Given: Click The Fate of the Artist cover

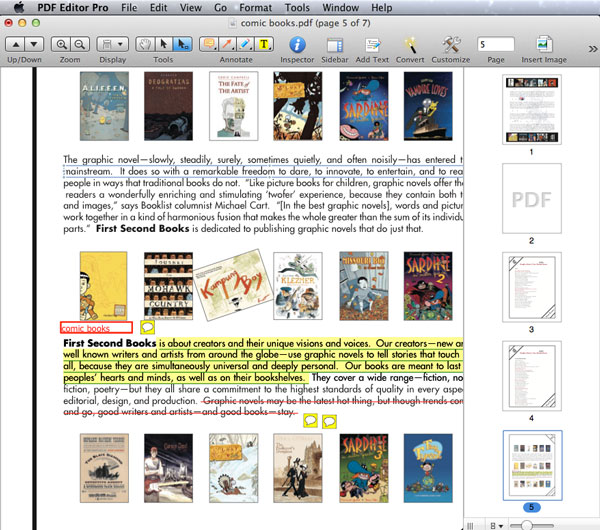Looking at the screenshot, I should [234, 106].
